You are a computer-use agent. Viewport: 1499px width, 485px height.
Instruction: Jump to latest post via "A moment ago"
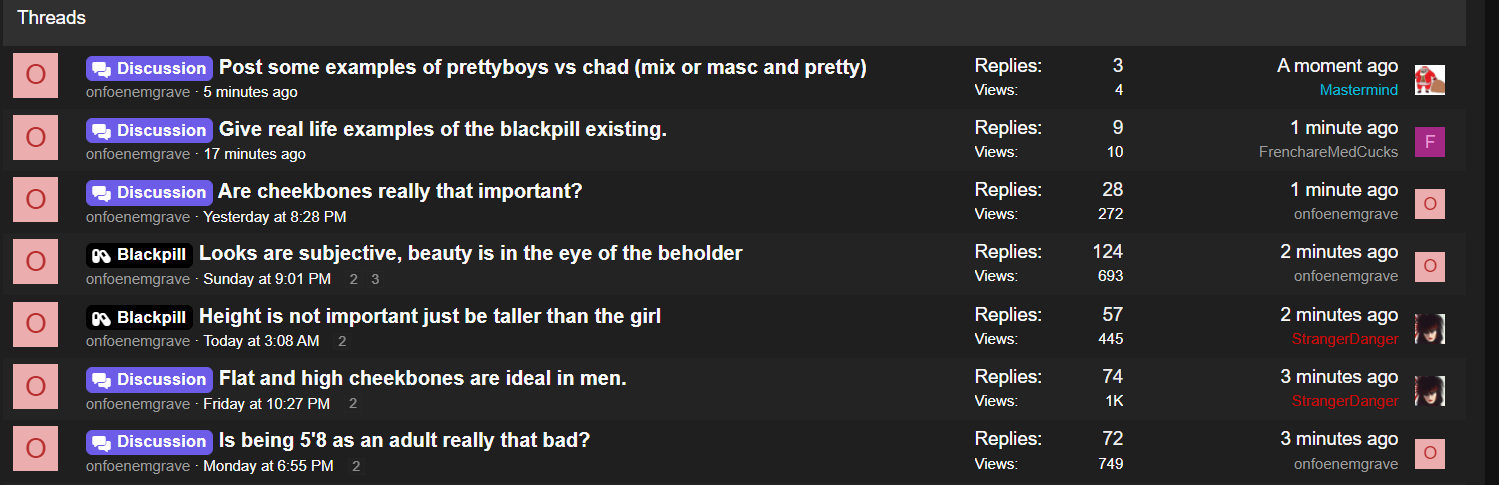(x=1337, y=66)
